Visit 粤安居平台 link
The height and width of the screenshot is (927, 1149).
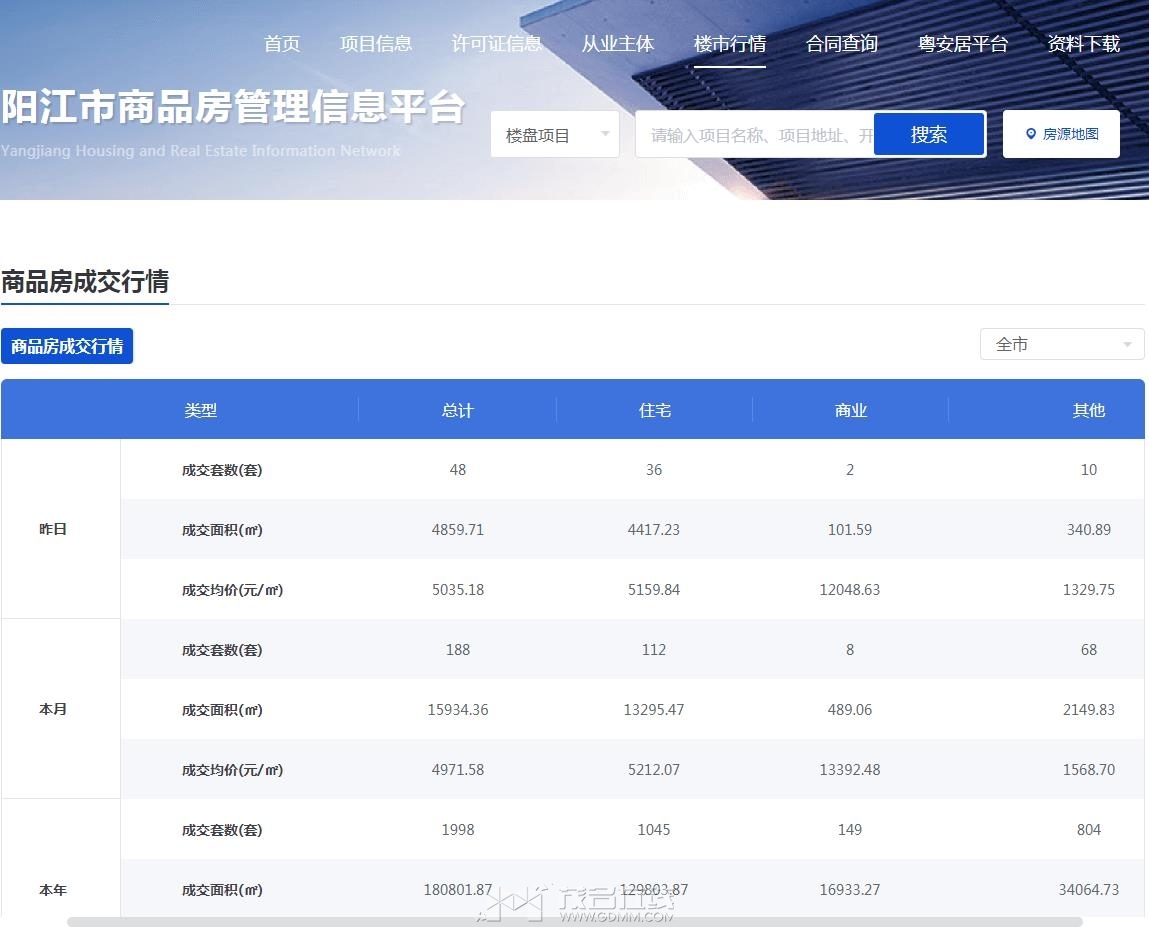[x=963, y=44]
